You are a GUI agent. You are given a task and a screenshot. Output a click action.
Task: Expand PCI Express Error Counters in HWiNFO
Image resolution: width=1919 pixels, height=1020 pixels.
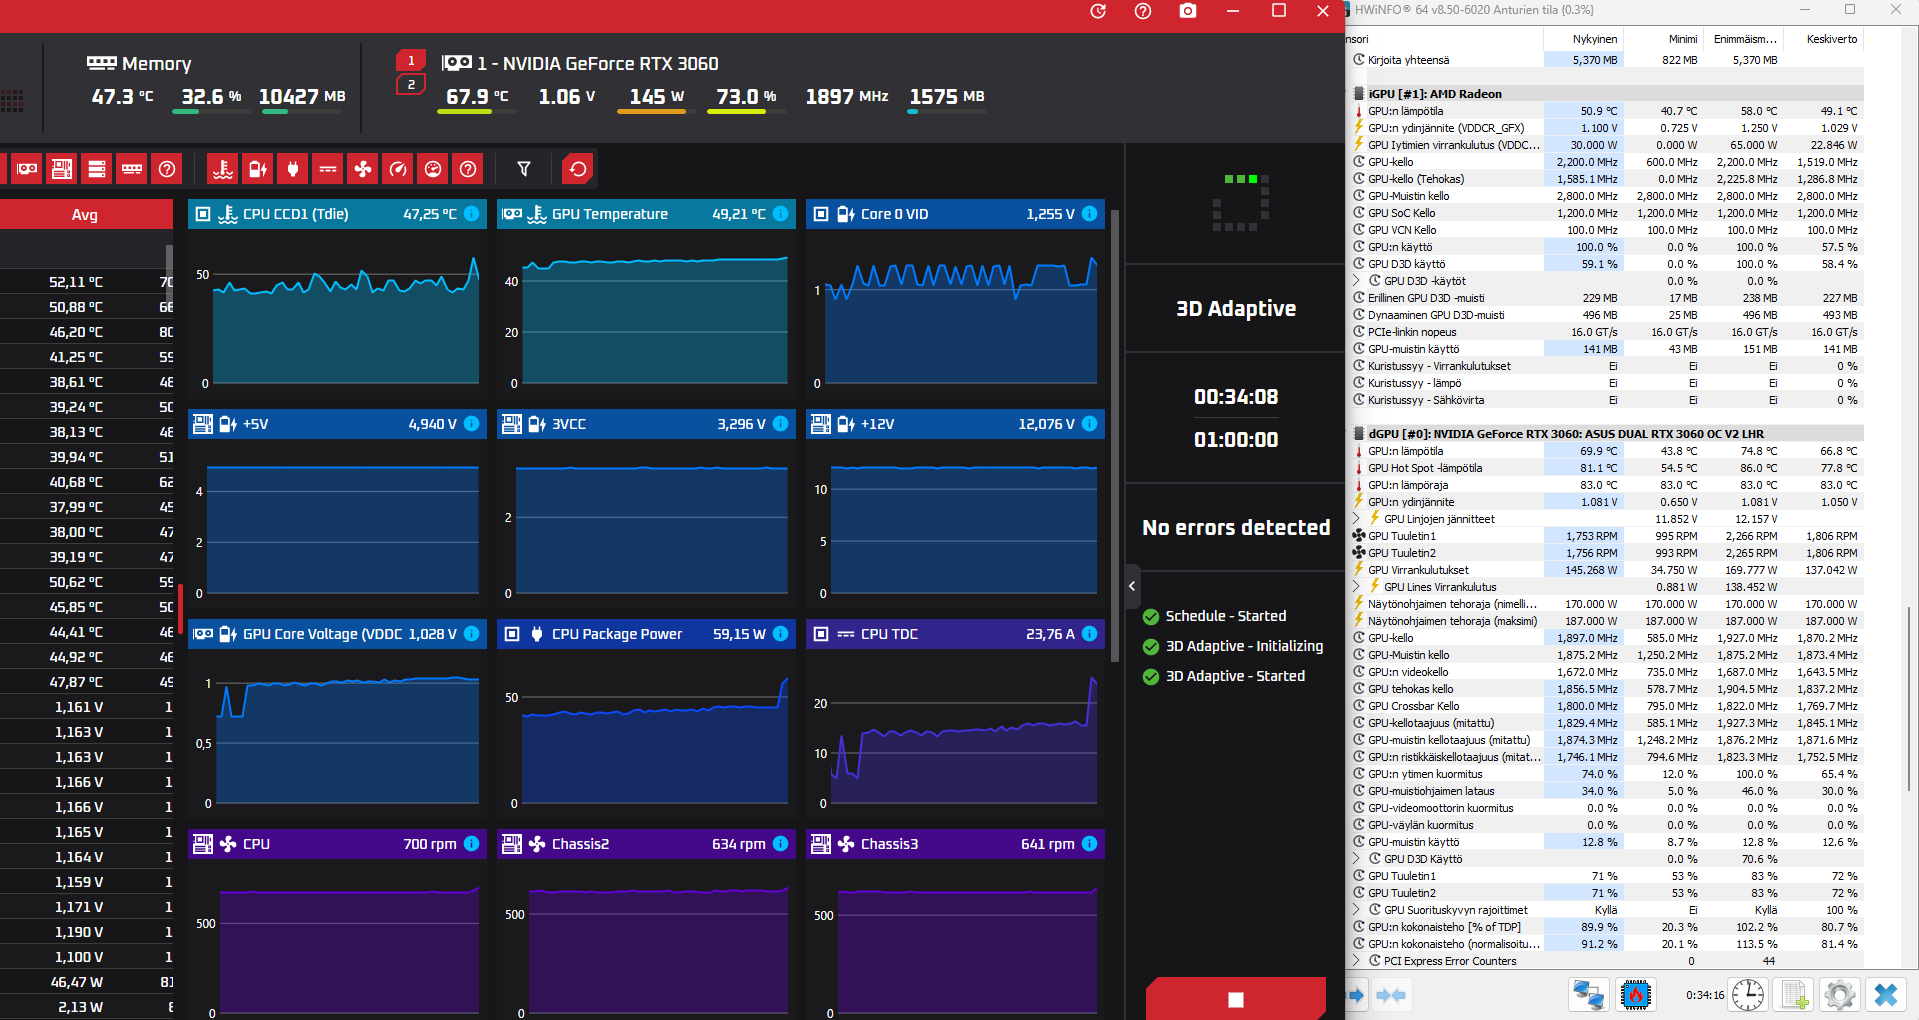tap(1357, 961)
